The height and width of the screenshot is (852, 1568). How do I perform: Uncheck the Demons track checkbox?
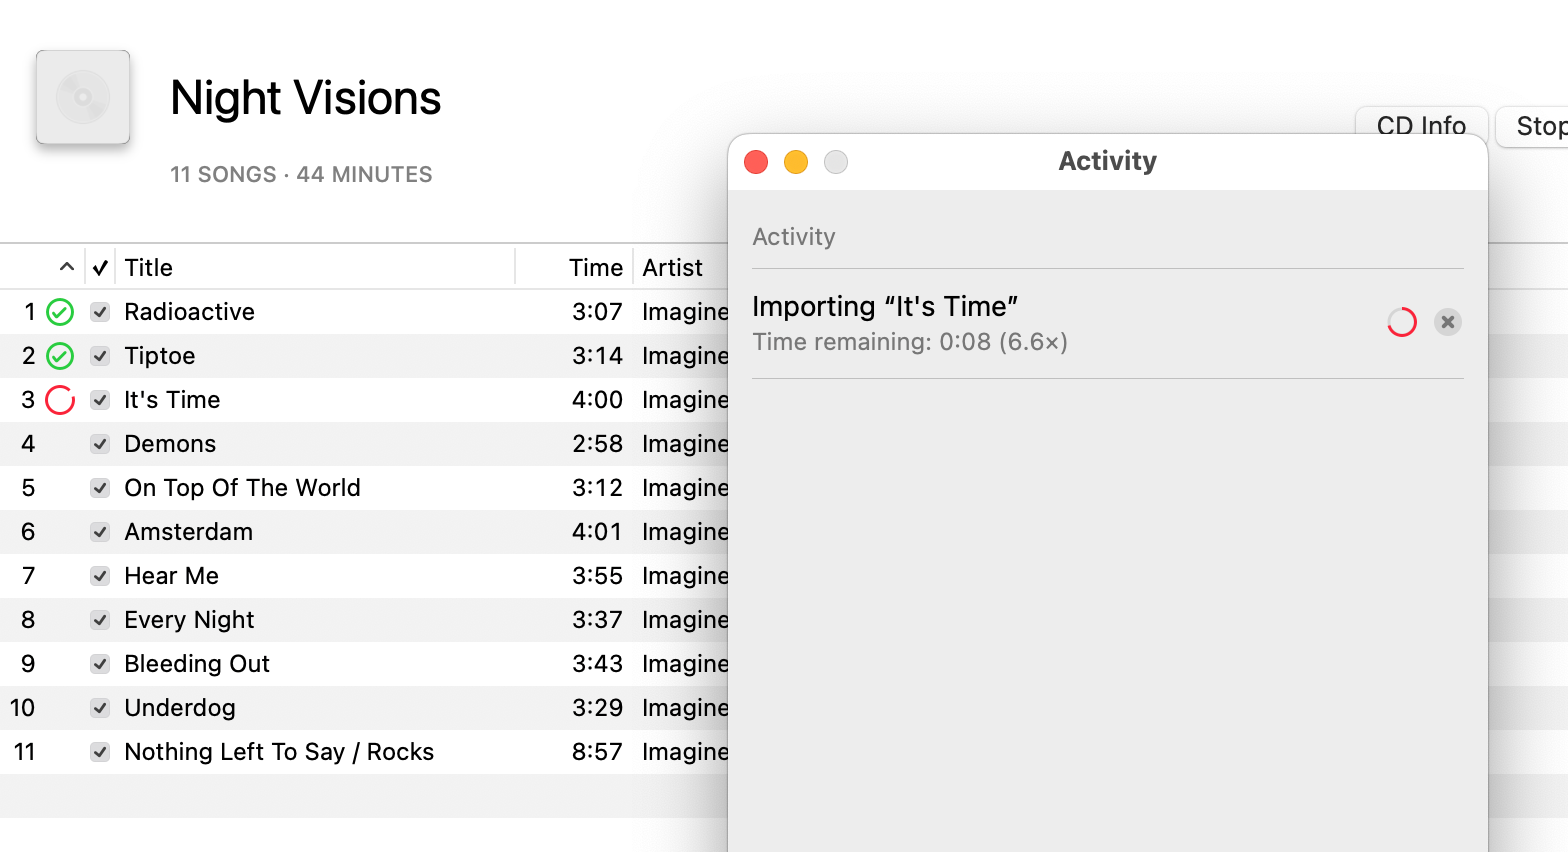click(x=100, y=444)
